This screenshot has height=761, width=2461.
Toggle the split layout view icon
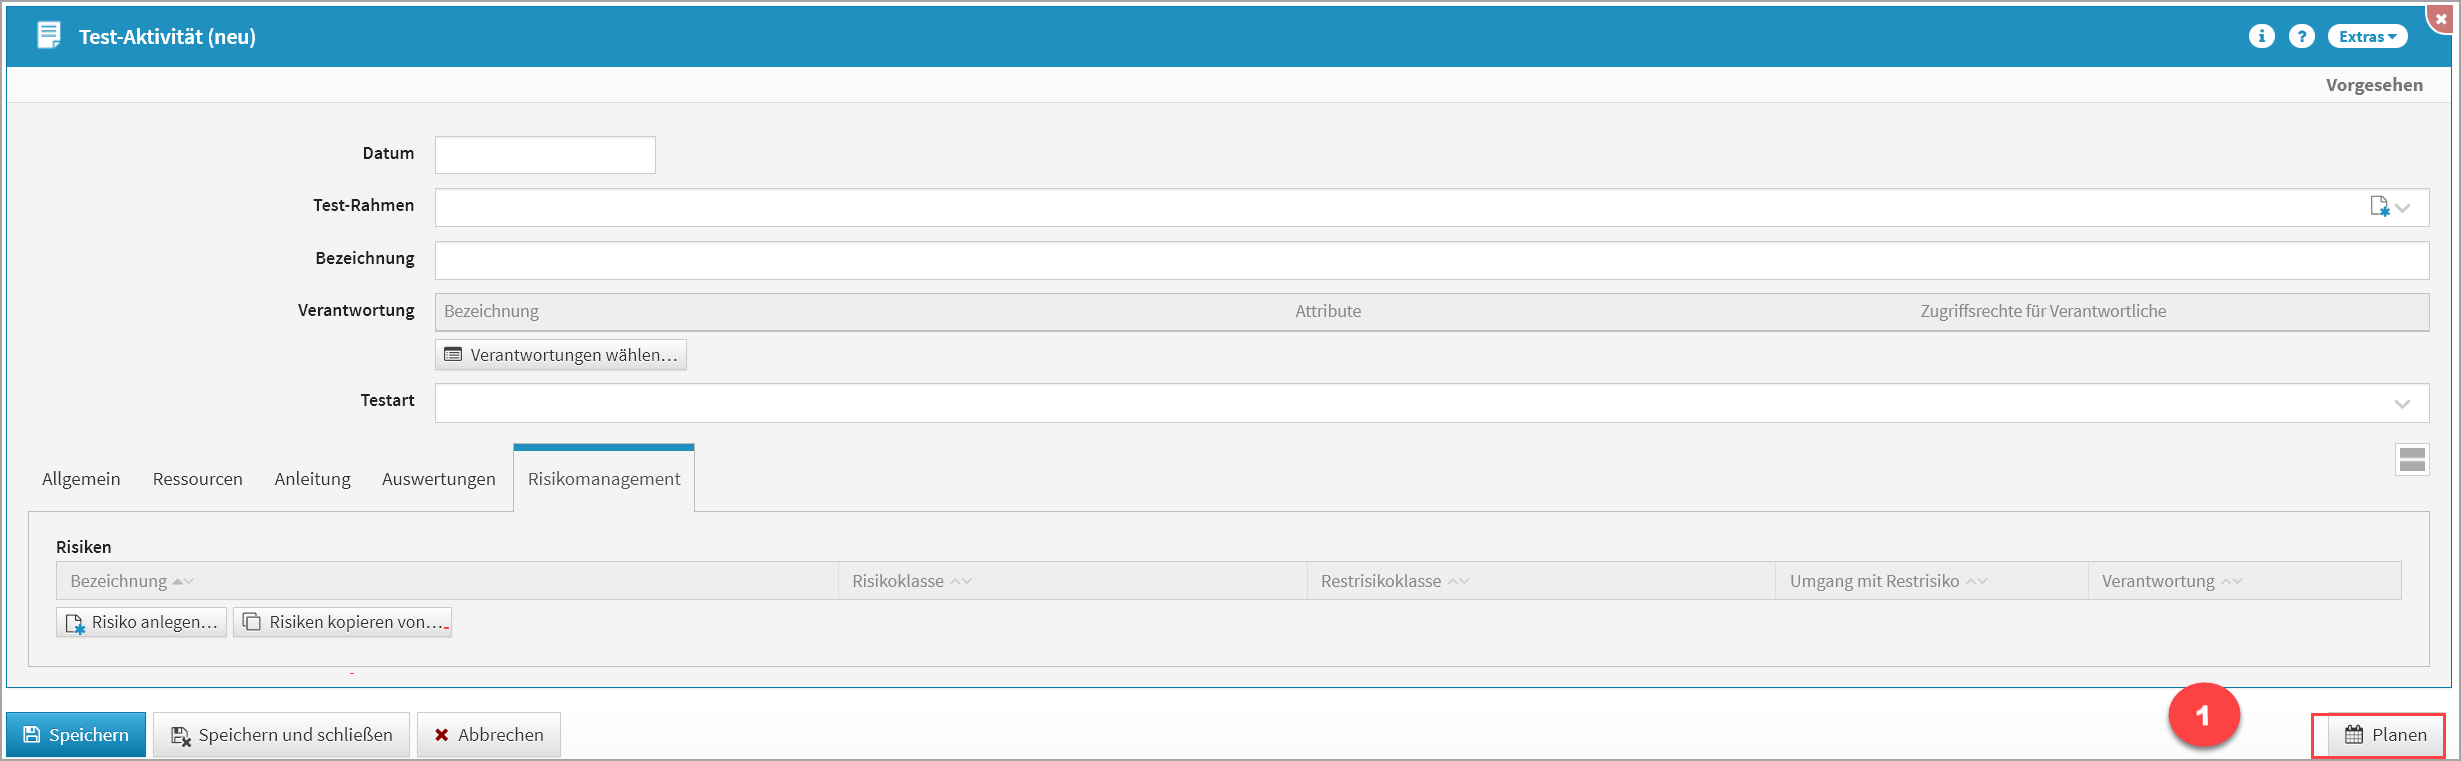click(x=2412, y=460)
